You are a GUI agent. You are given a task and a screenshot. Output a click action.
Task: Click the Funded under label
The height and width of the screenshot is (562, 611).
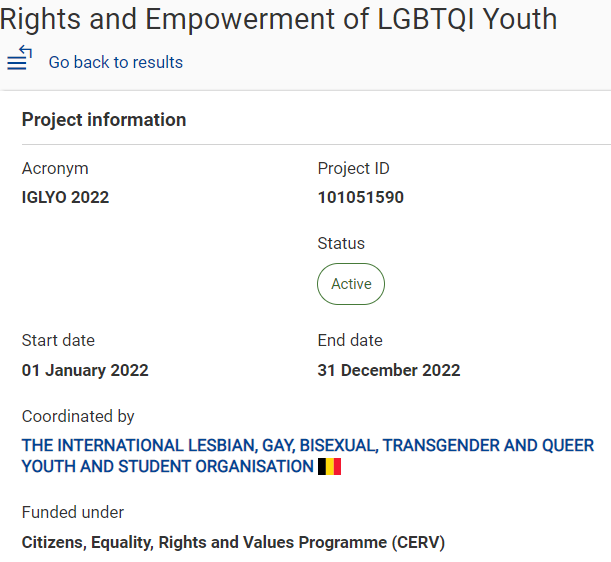click(73, 513)
